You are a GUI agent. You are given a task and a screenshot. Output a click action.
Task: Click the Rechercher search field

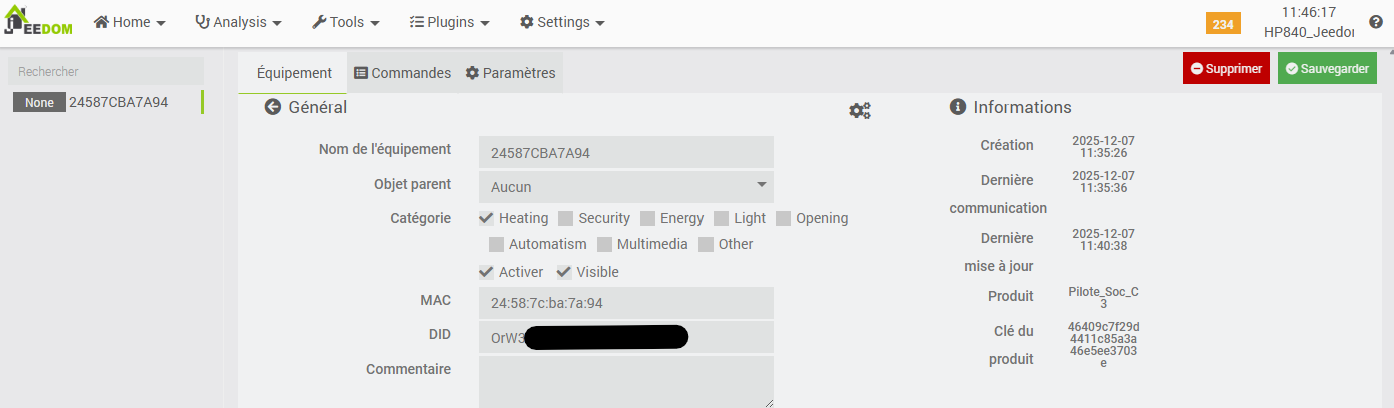tap(106, 72)
